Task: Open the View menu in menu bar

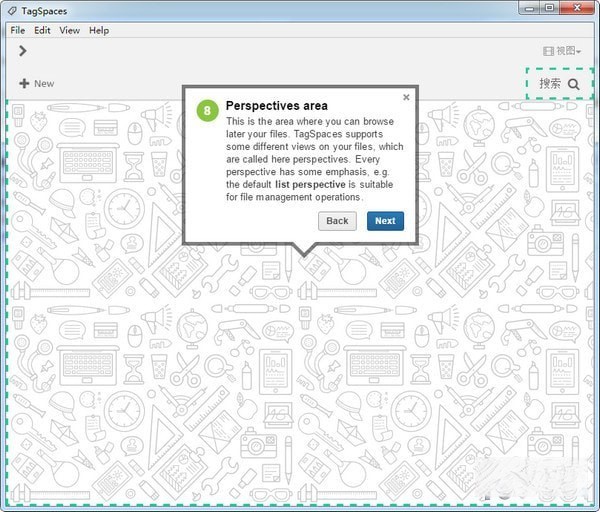Action: [69, 30]
